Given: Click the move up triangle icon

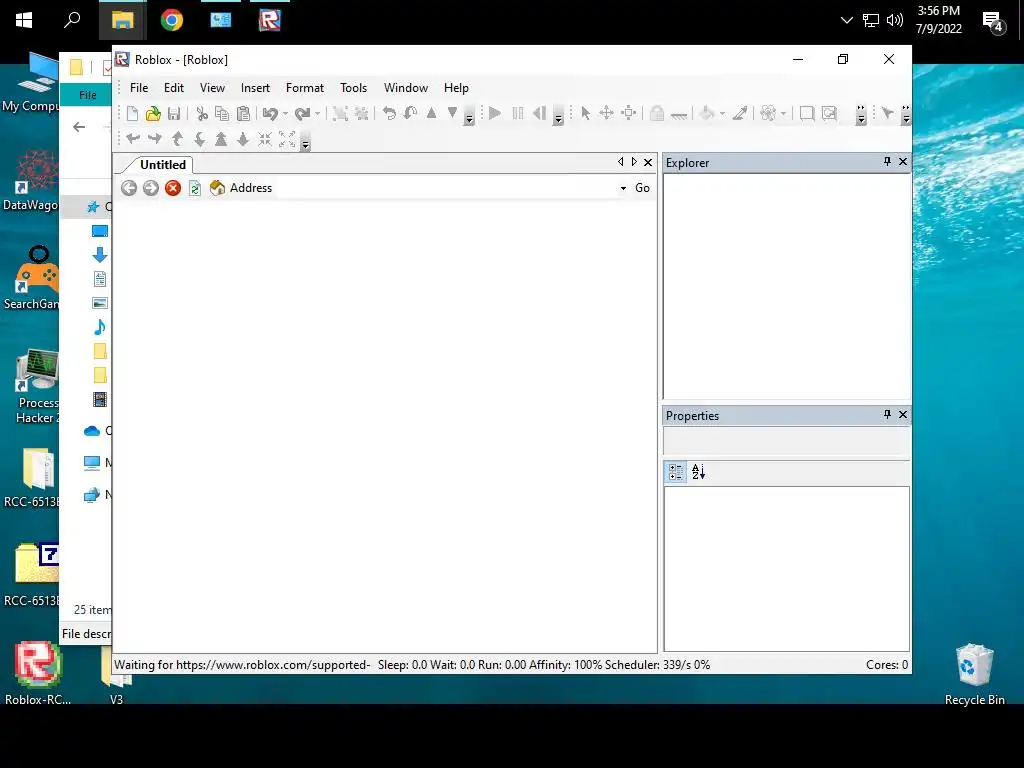Looking at the screenshot, I should click(431, 113).
